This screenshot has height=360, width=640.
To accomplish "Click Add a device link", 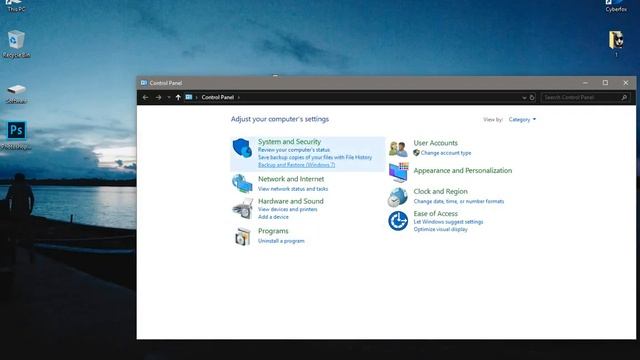I will point(273,217).
